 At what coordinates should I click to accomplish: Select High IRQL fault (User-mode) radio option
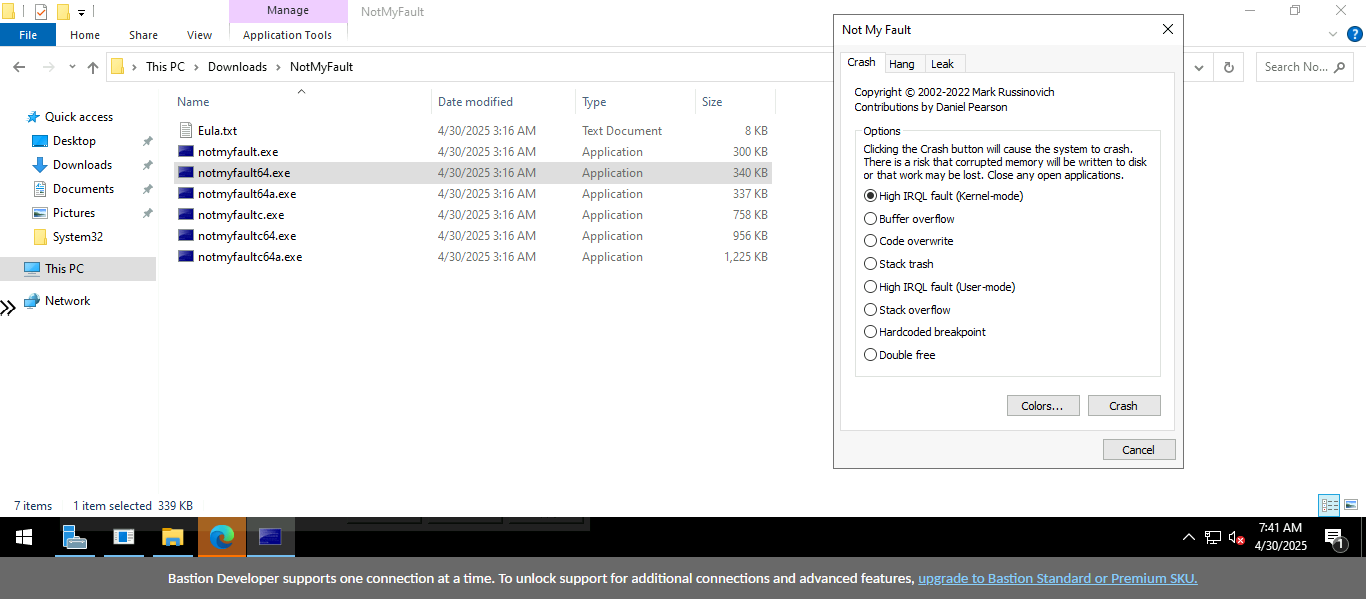coord(870,287)
